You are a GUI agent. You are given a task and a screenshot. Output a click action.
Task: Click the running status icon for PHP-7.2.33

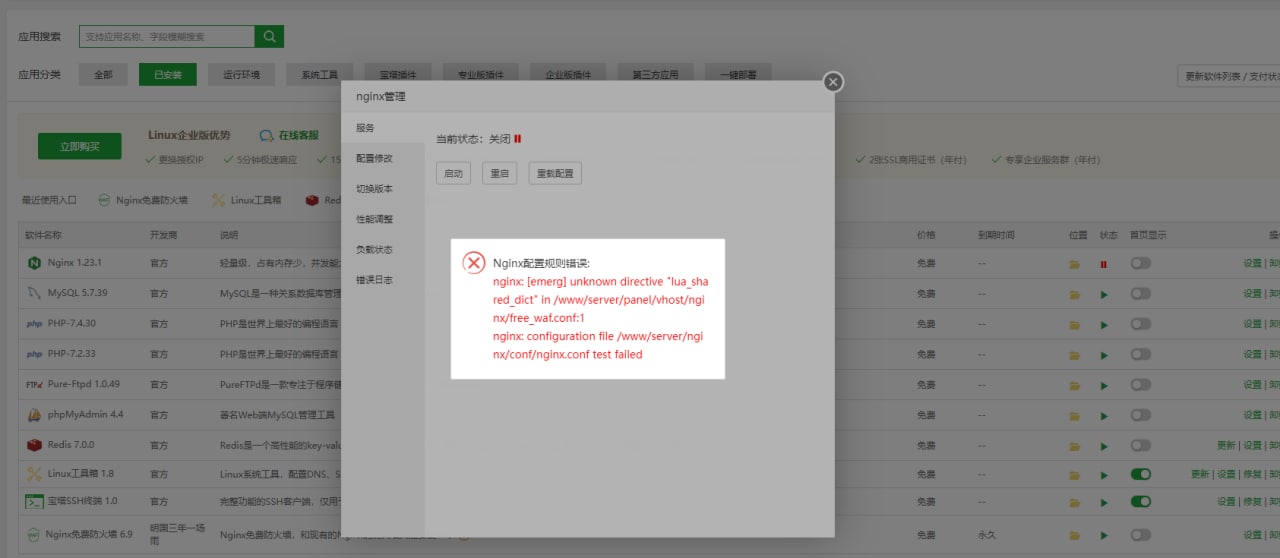coord(1104,354)
